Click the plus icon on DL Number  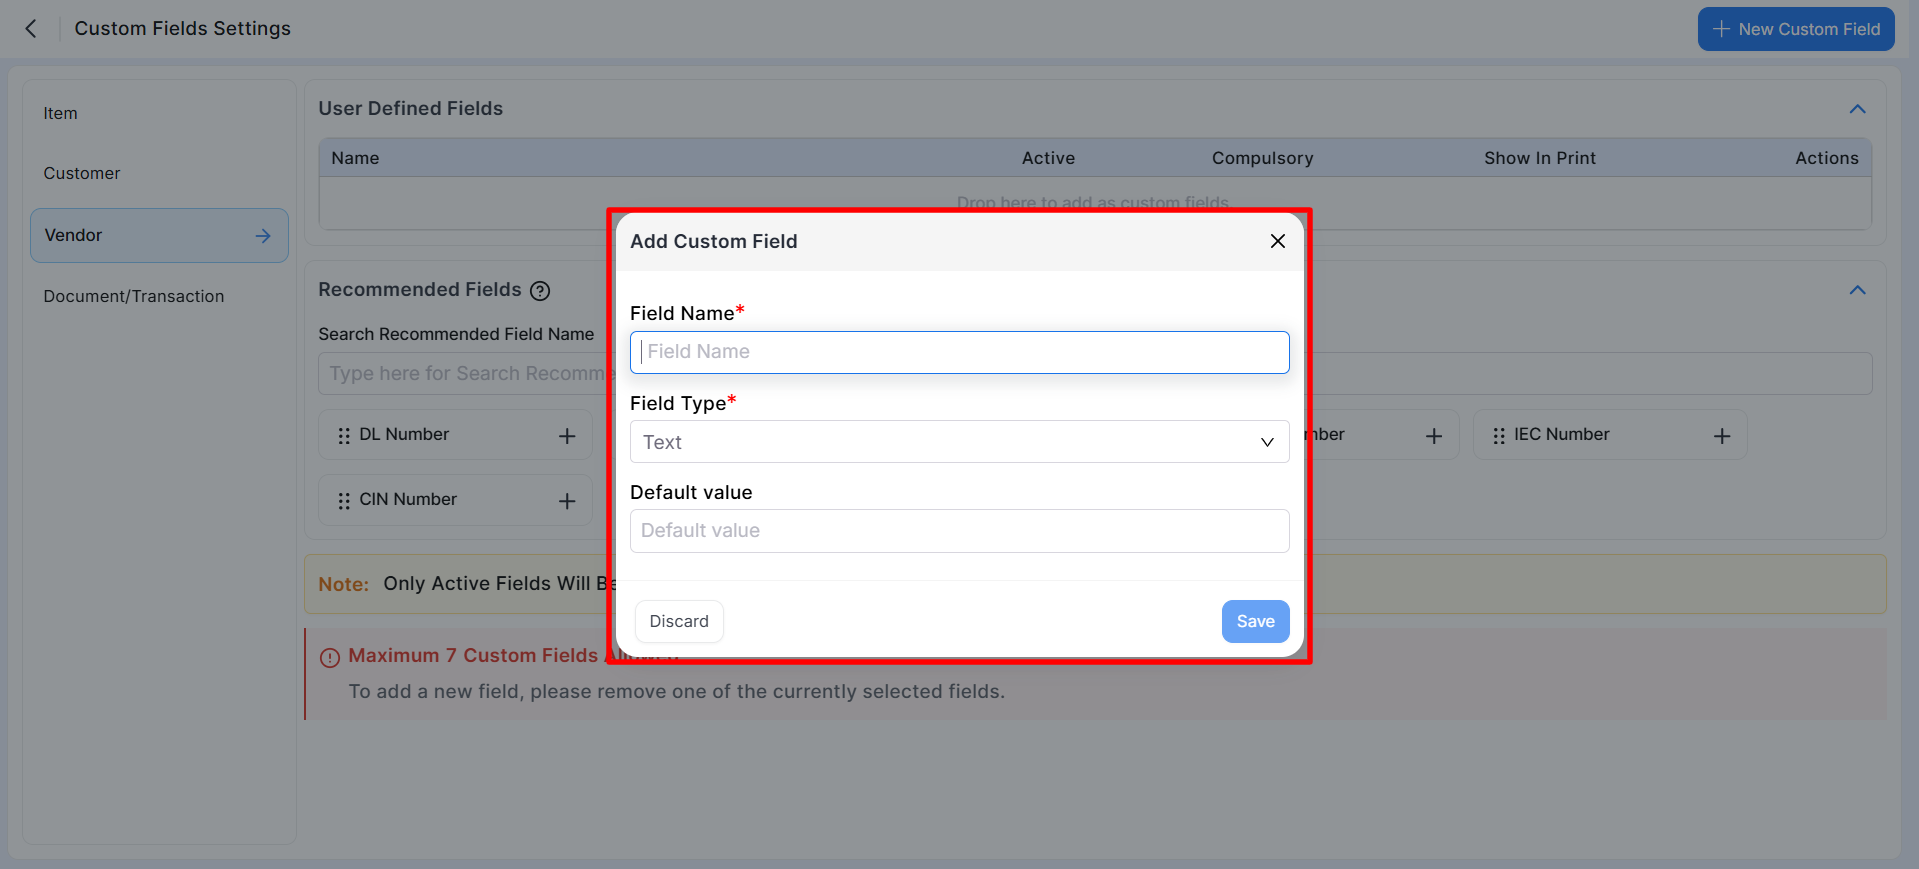point(567,436)
